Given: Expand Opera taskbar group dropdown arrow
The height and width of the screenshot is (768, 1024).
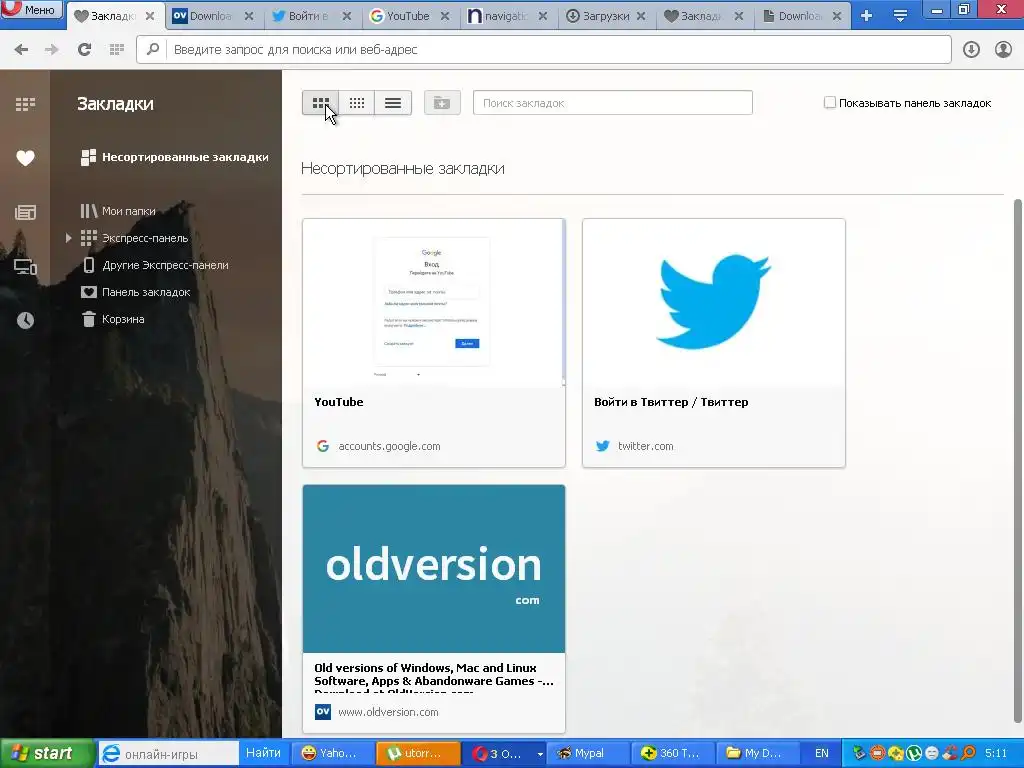Looking at the screenshot, I should click(540, 754).
